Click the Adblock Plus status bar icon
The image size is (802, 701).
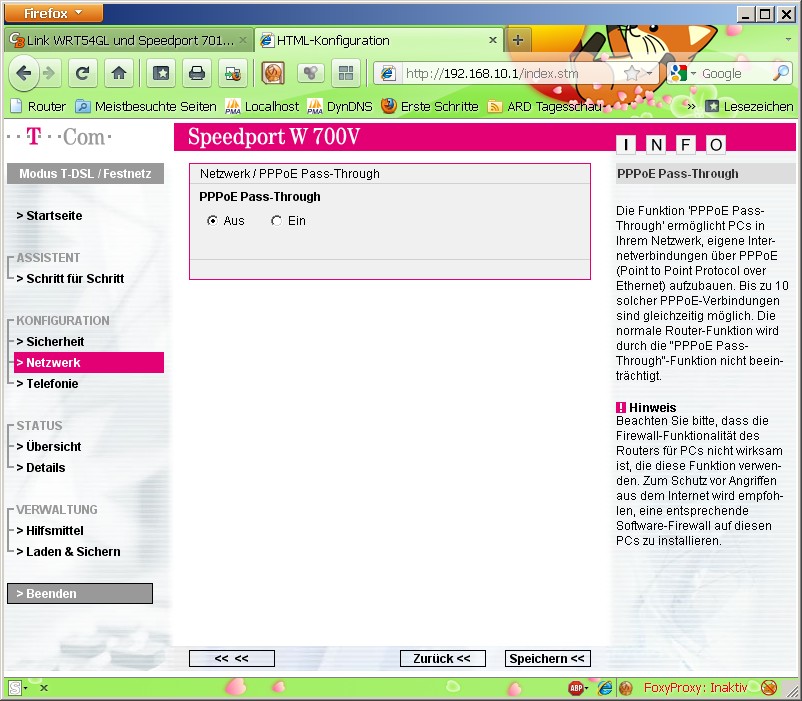click(575, 688)
